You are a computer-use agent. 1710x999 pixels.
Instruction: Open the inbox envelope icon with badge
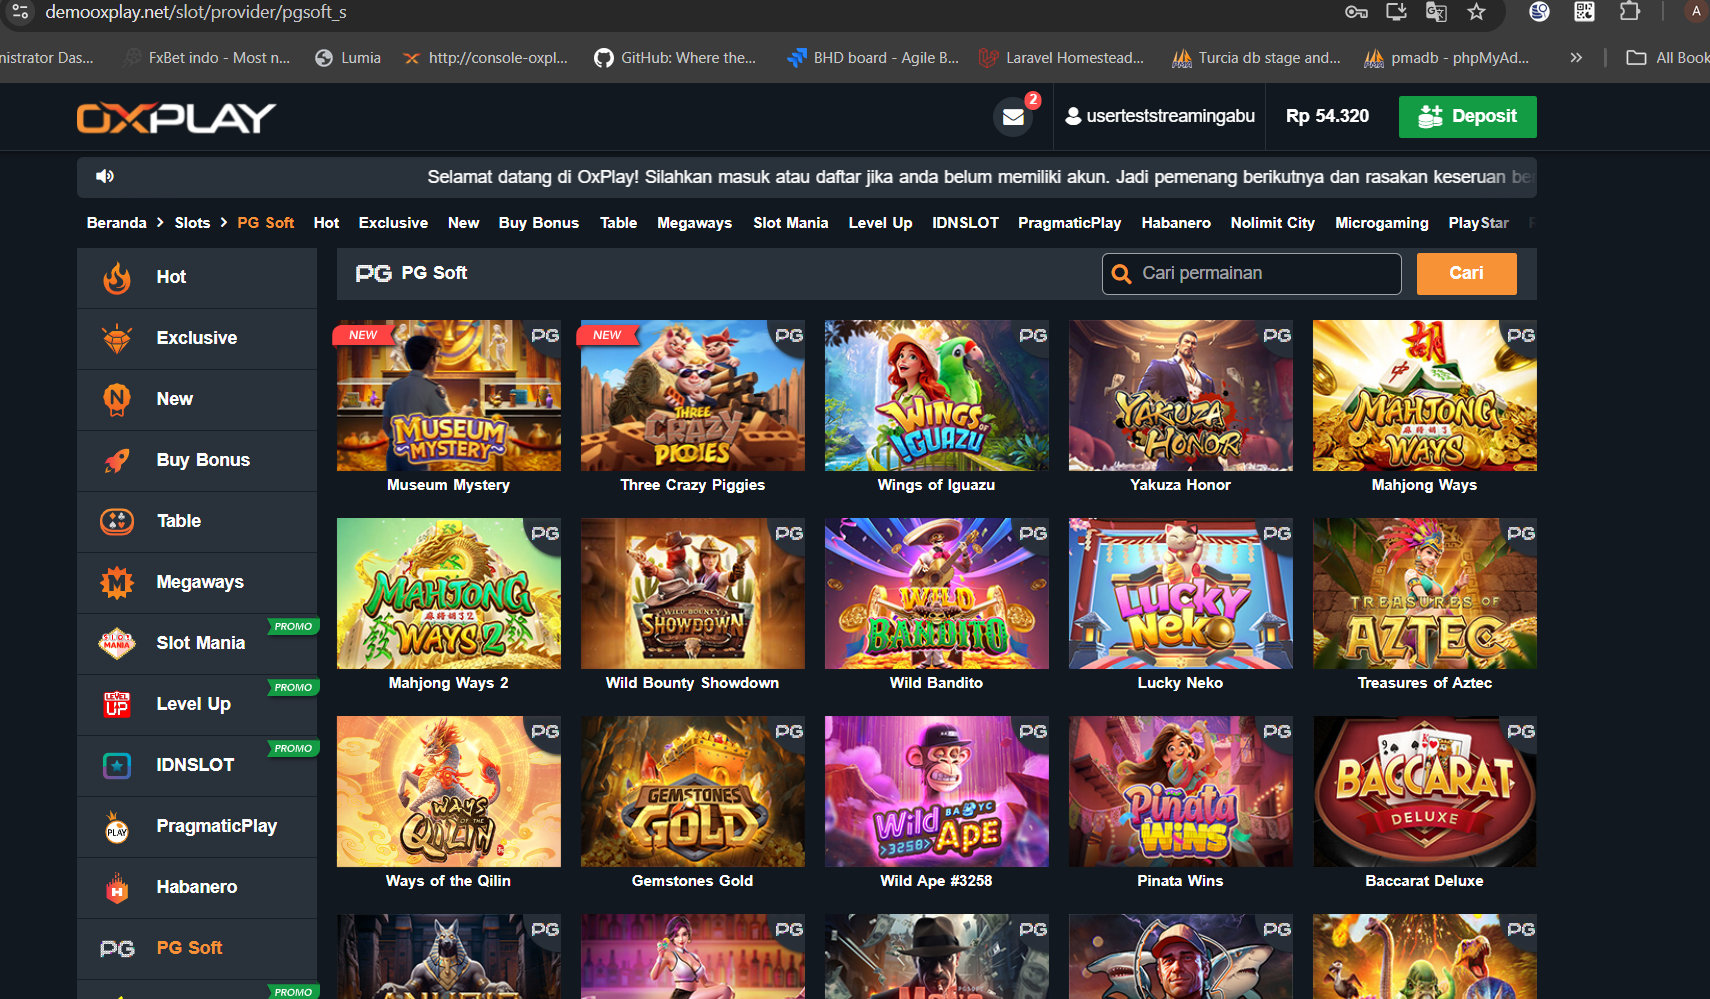click(1014, 116)
